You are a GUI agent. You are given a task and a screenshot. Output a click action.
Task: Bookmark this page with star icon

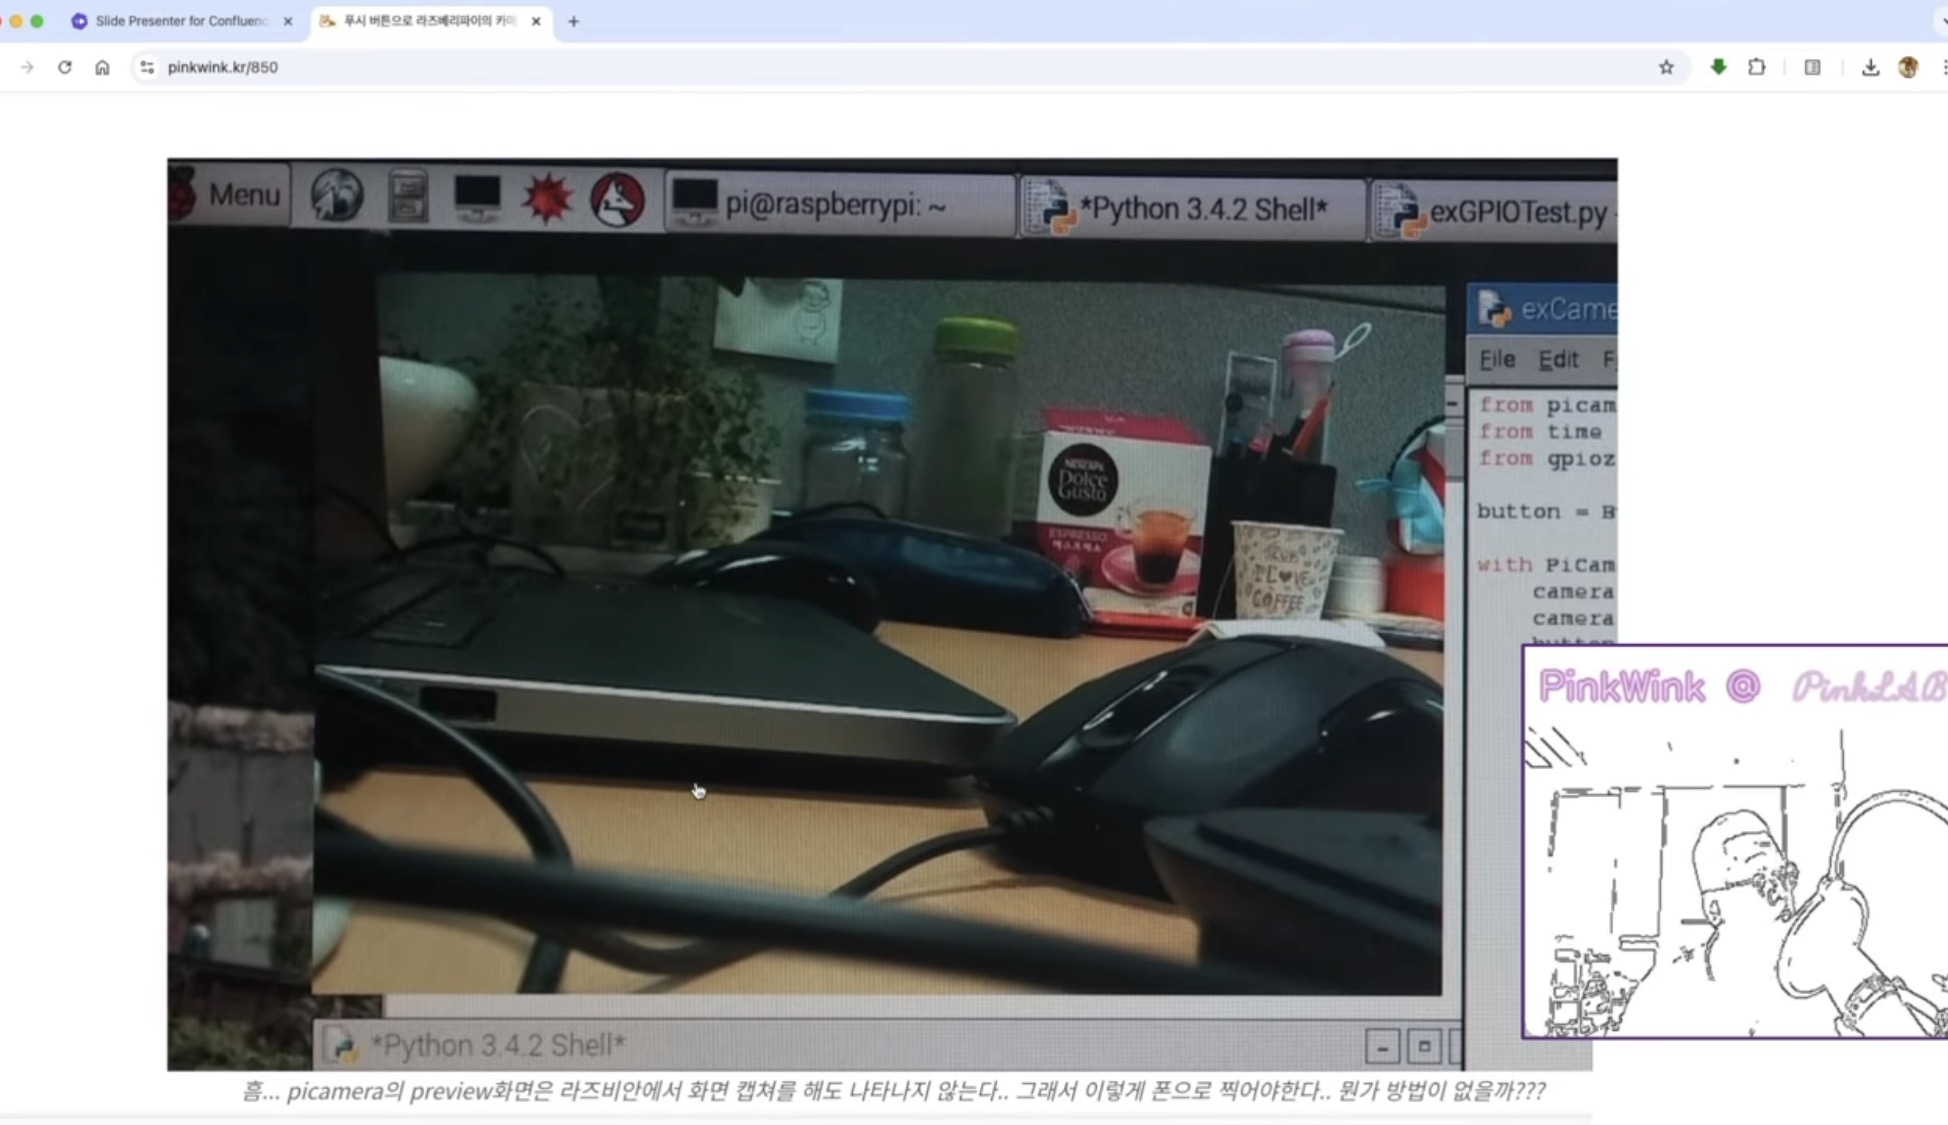point(1666,67)
